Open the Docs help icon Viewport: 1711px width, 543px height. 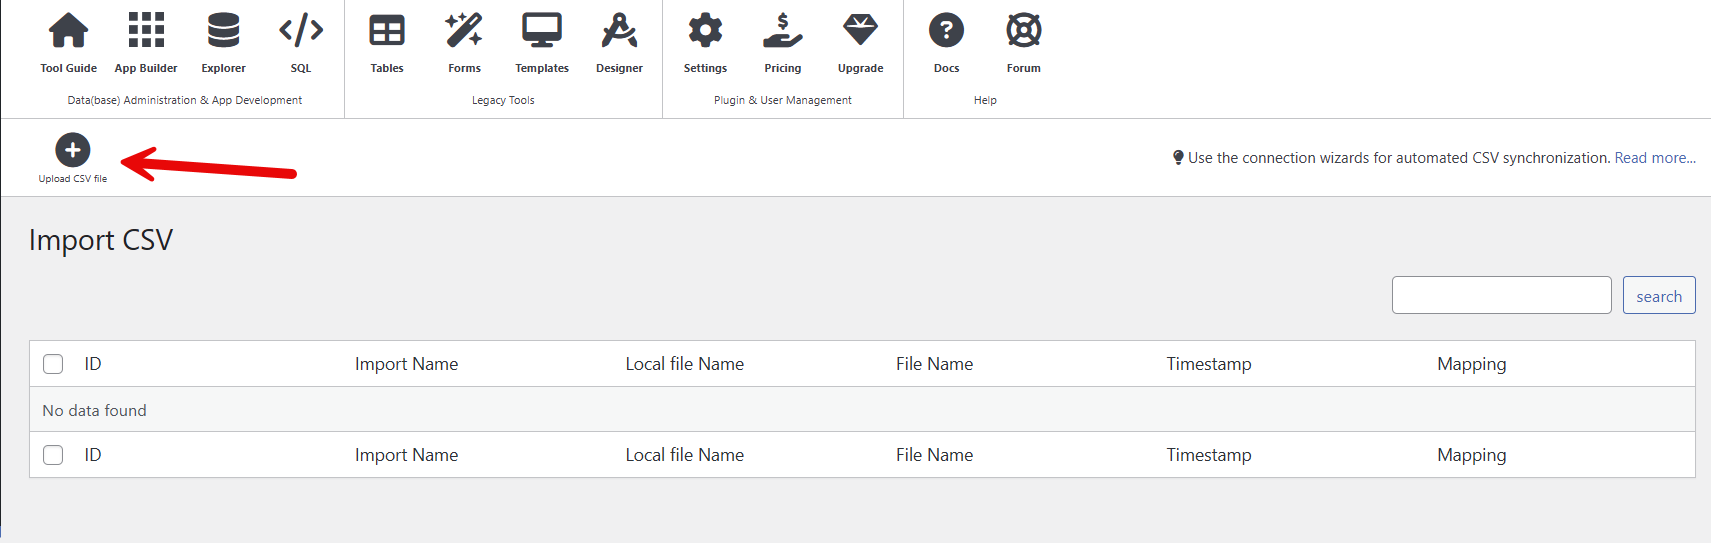(x=946, y=31)
